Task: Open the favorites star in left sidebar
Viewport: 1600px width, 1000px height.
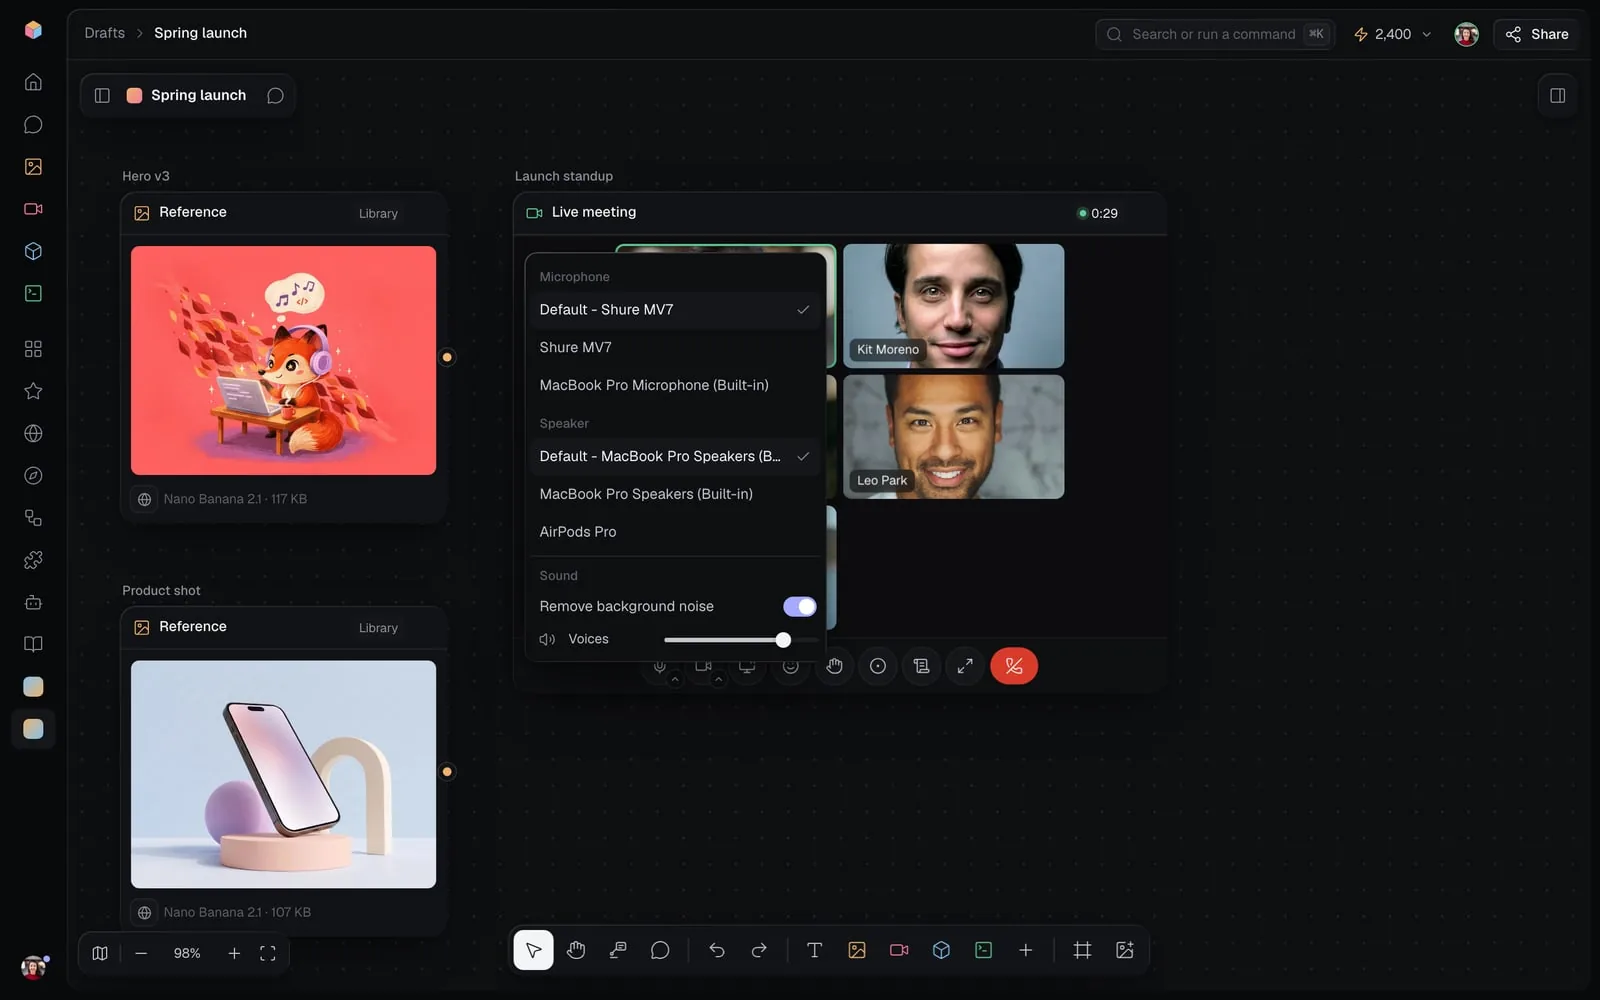Action: (33, 391)
